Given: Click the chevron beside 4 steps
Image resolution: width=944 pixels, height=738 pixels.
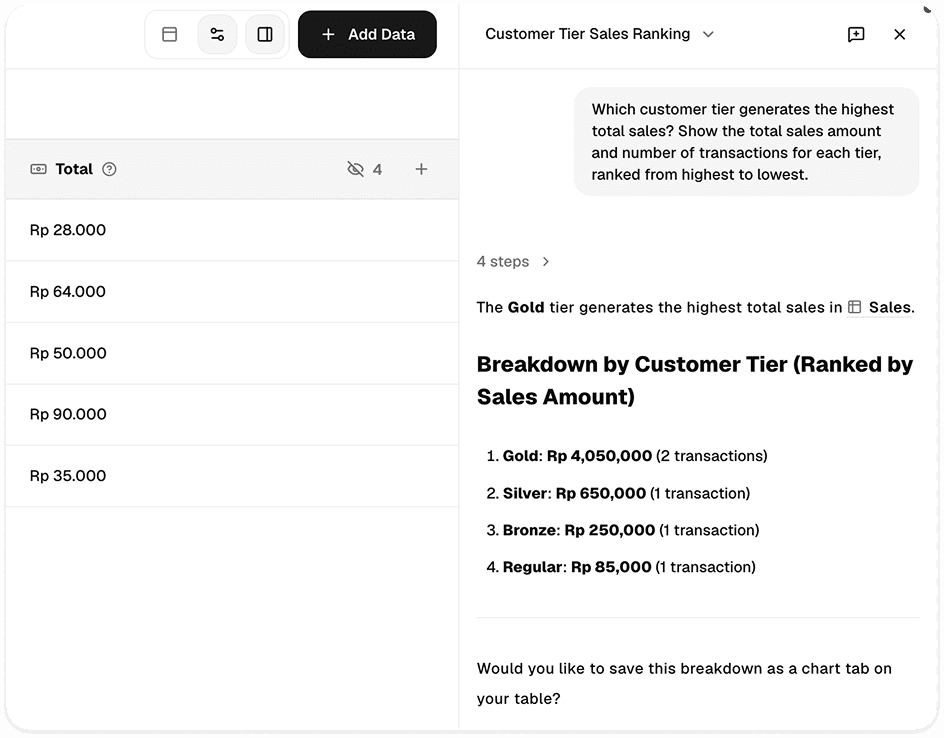Looking at the screenshot, I should click(x=545, y=261).
